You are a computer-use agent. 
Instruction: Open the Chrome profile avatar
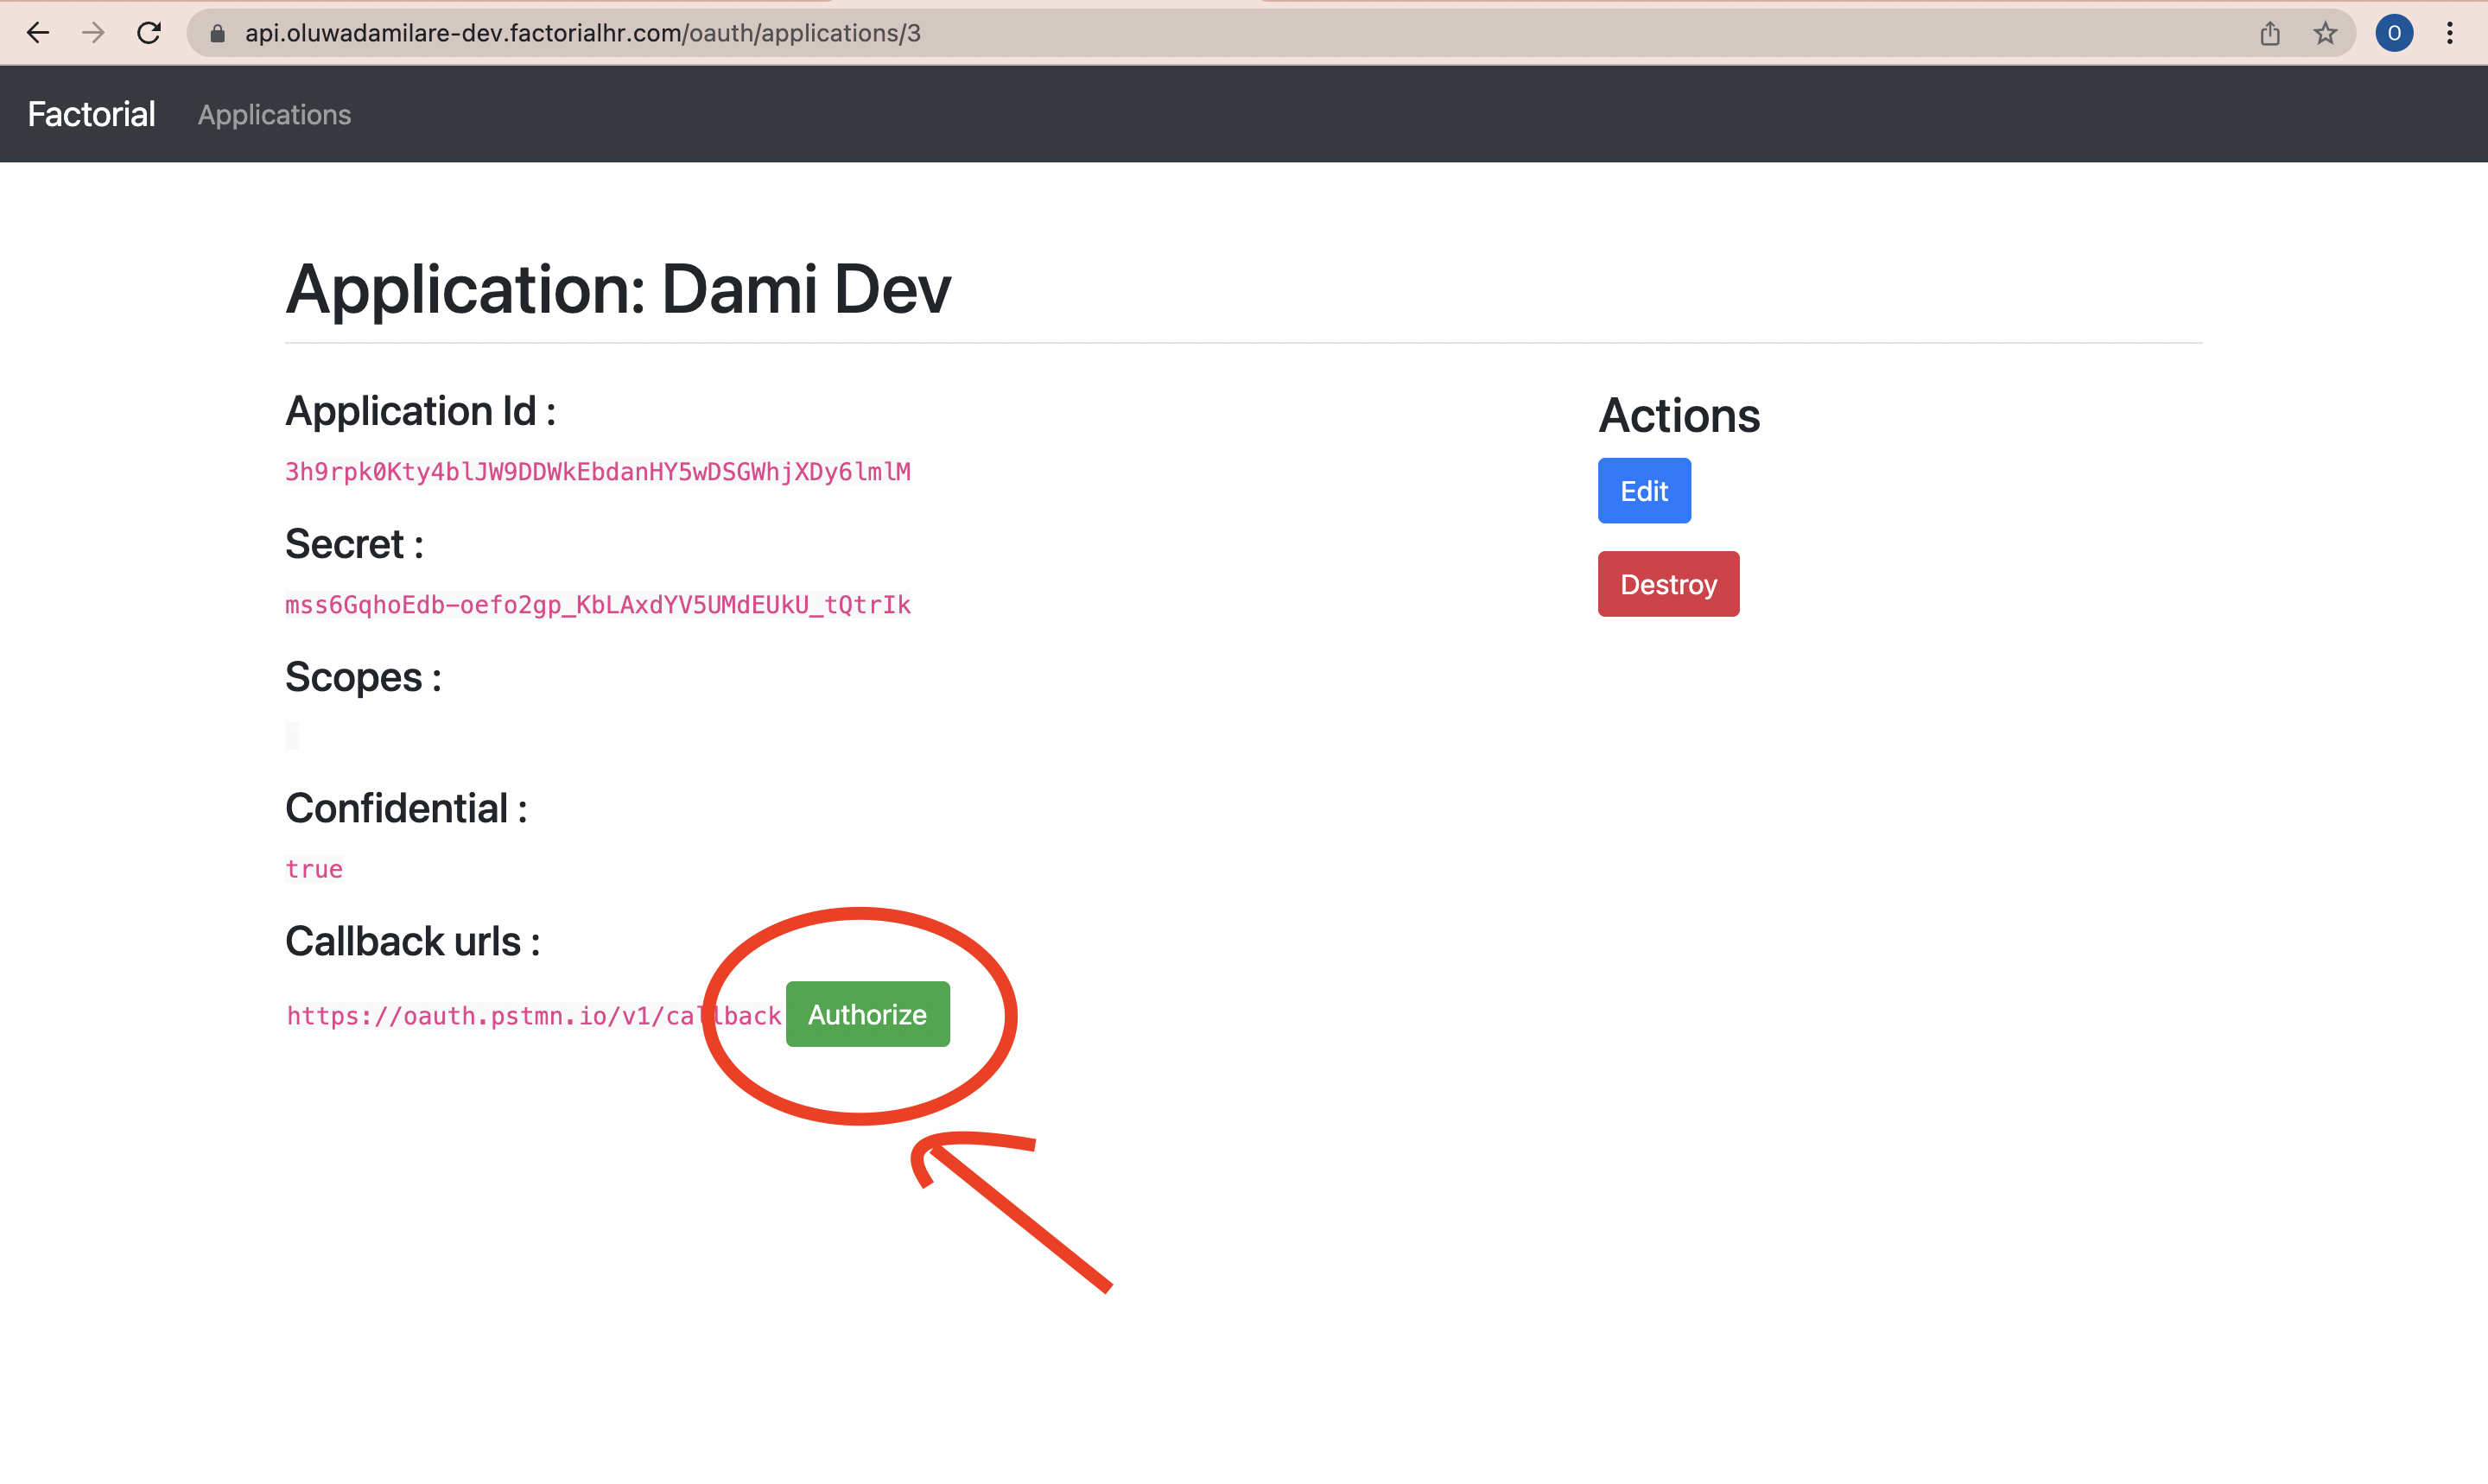click(2394, 34)
